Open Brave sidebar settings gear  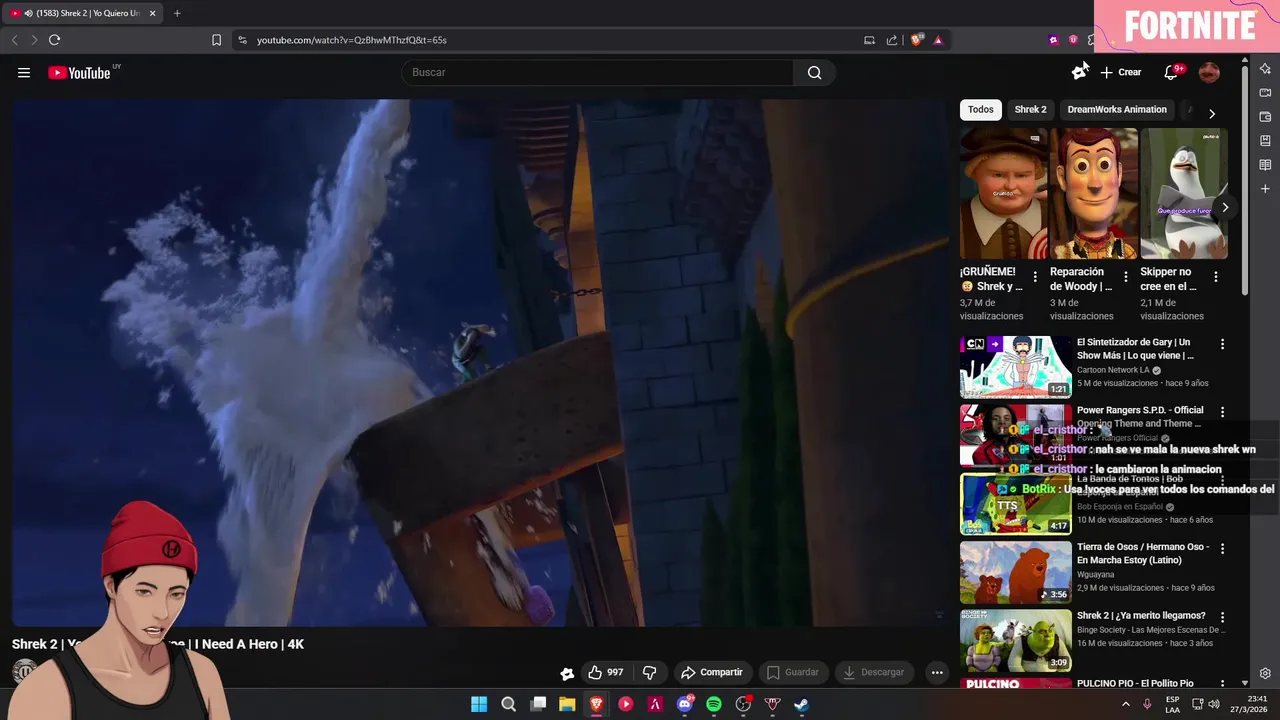coord(1265,674)
